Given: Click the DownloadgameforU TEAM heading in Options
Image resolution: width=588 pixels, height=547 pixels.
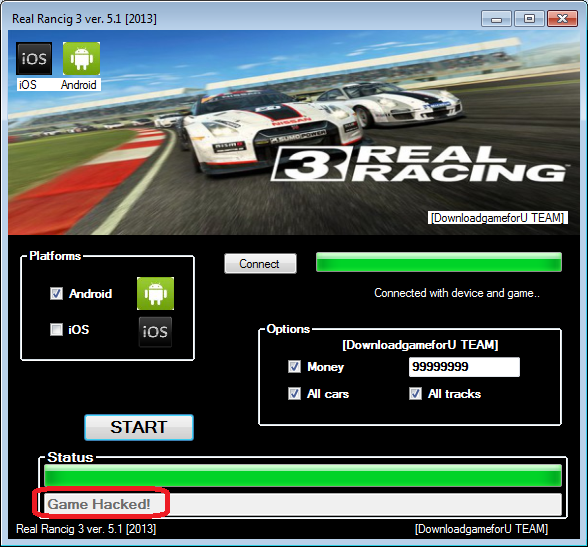Looking at the screenshot, I should [x=420, y=345].
